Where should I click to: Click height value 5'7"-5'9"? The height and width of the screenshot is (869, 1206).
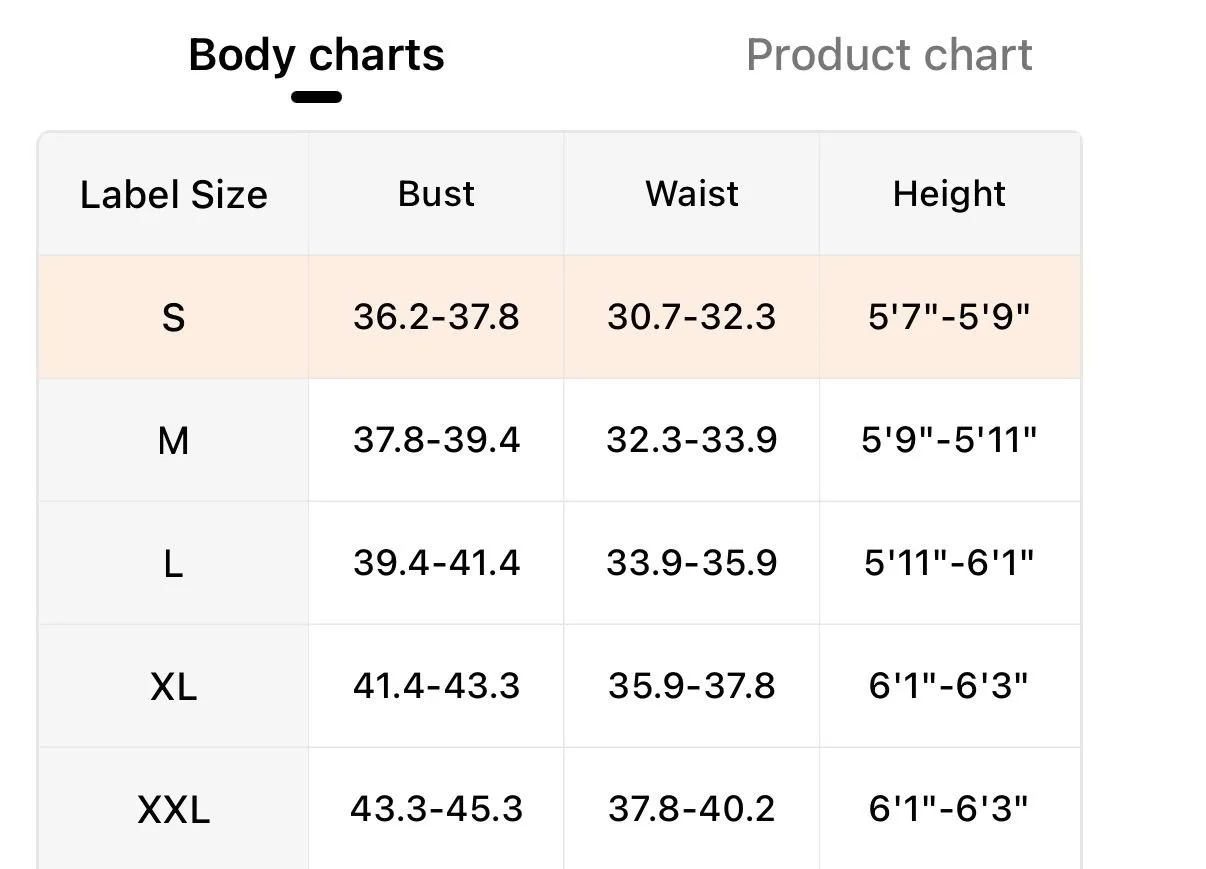point(949,316)
